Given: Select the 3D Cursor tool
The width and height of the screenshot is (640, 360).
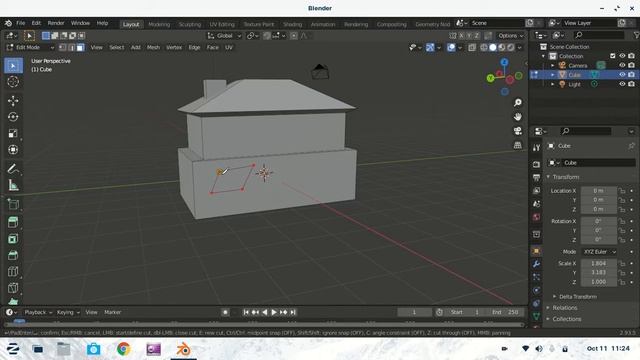Looking at the screenshot, I should click(13, 82).
